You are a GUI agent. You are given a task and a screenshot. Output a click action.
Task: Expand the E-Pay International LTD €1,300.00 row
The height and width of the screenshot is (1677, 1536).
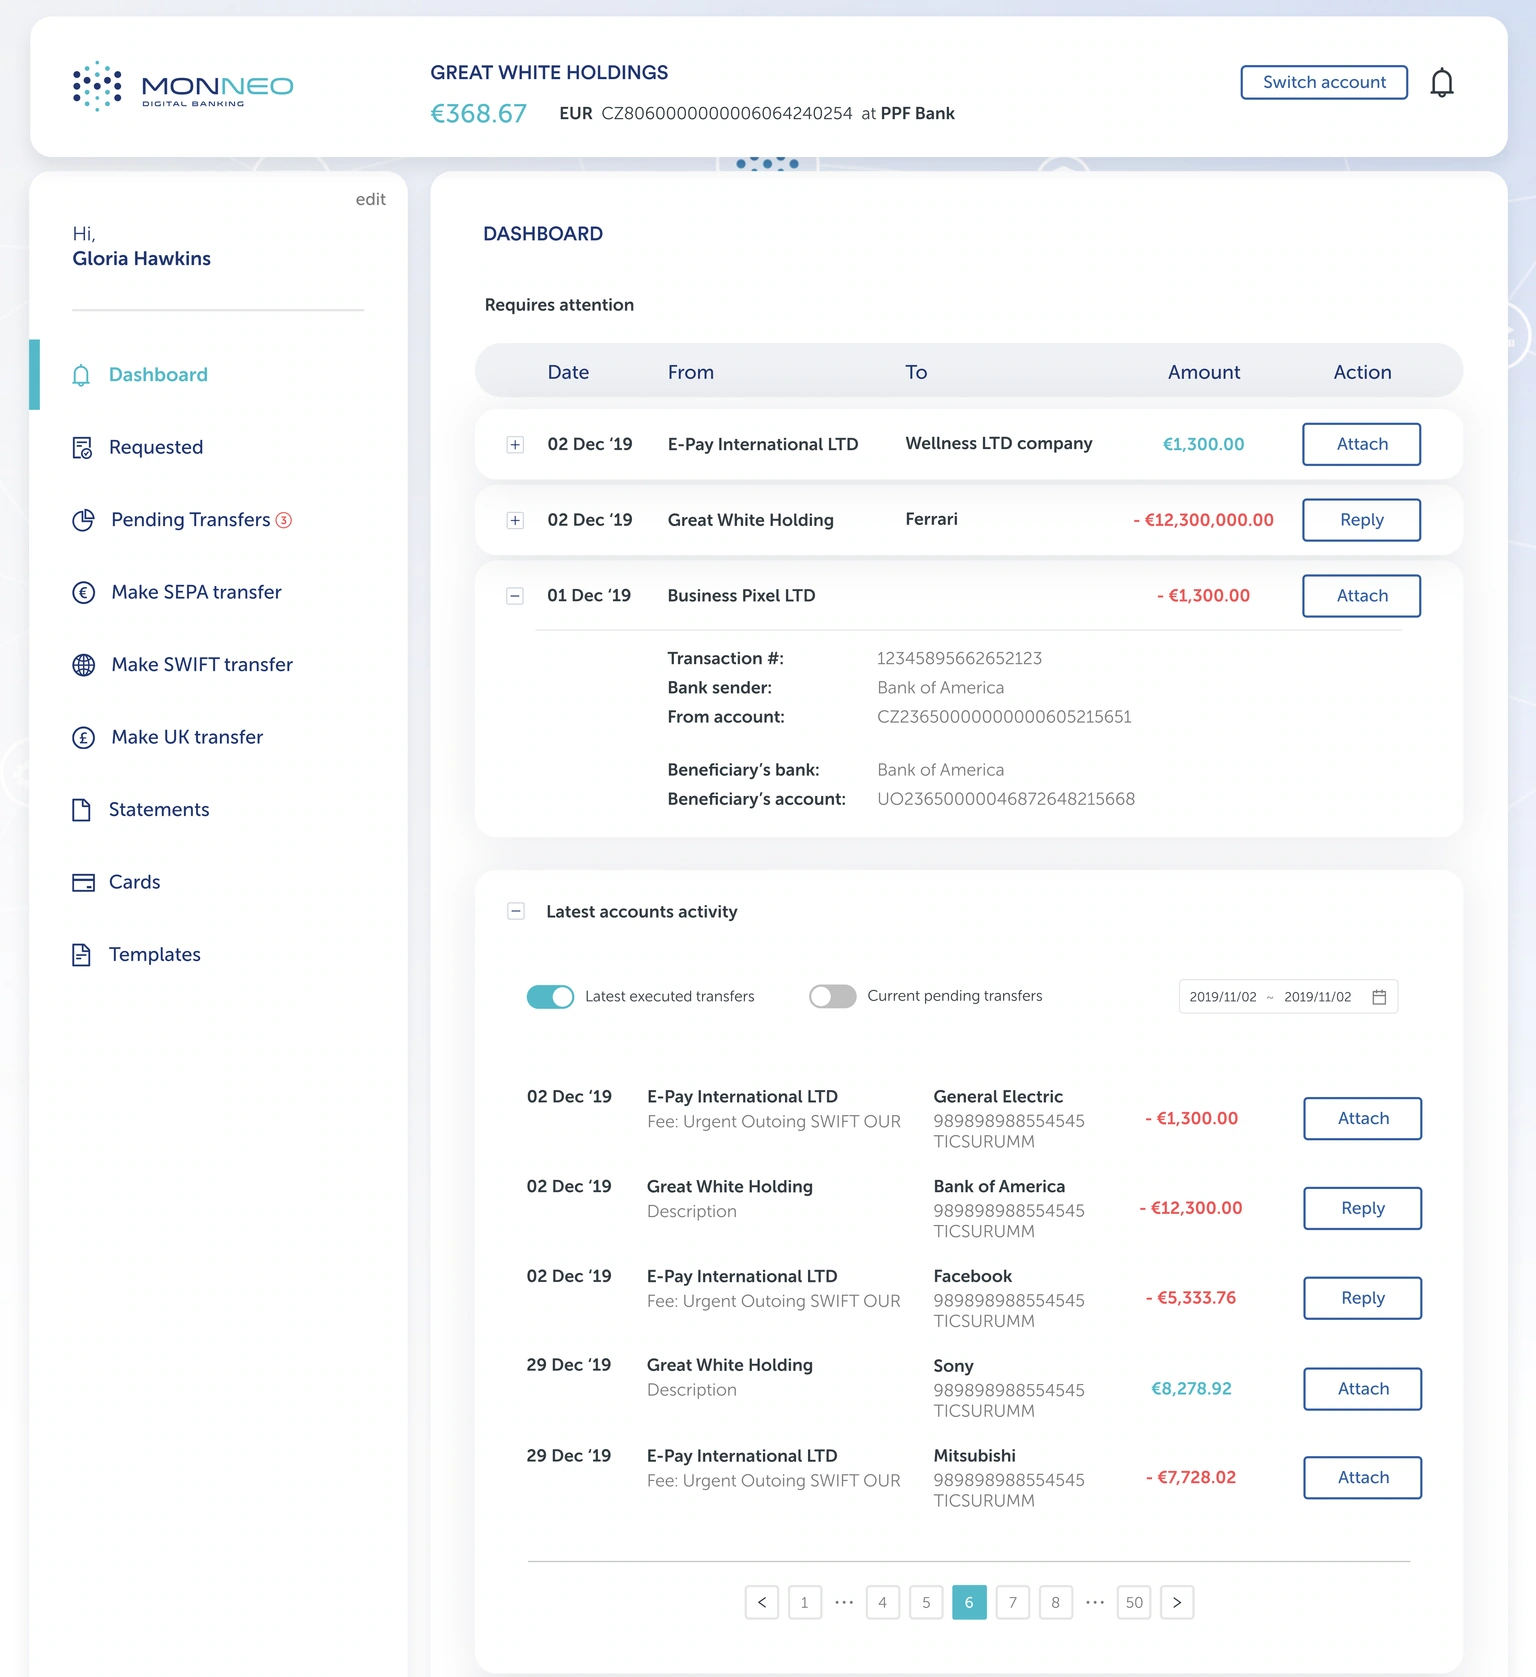(x=515, y=445)
